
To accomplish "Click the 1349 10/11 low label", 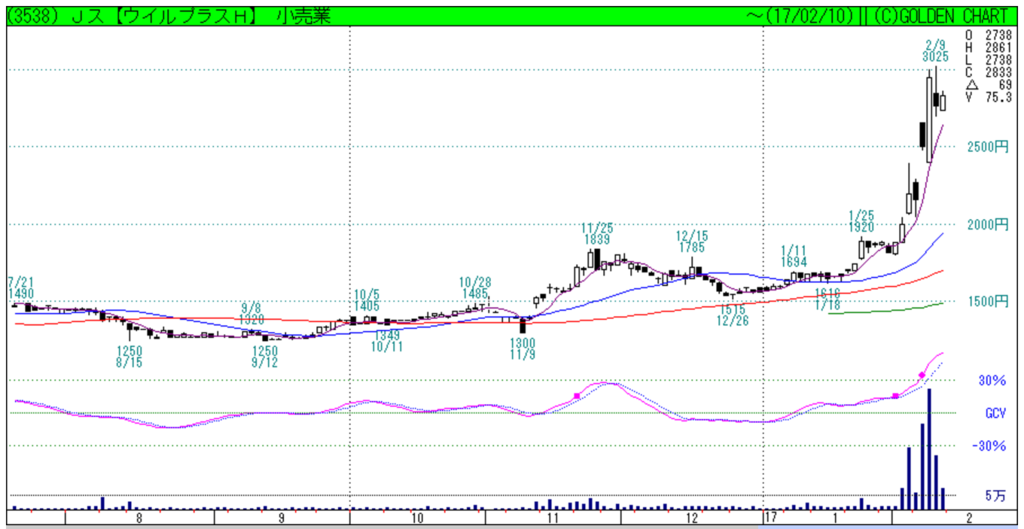I will click(387, 341).
